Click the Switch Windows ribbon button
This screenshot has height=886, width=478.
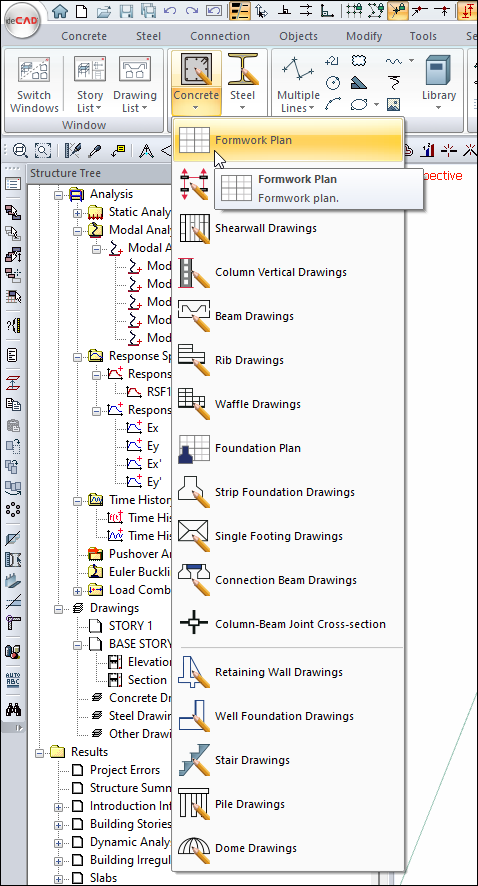click(34, 83)
